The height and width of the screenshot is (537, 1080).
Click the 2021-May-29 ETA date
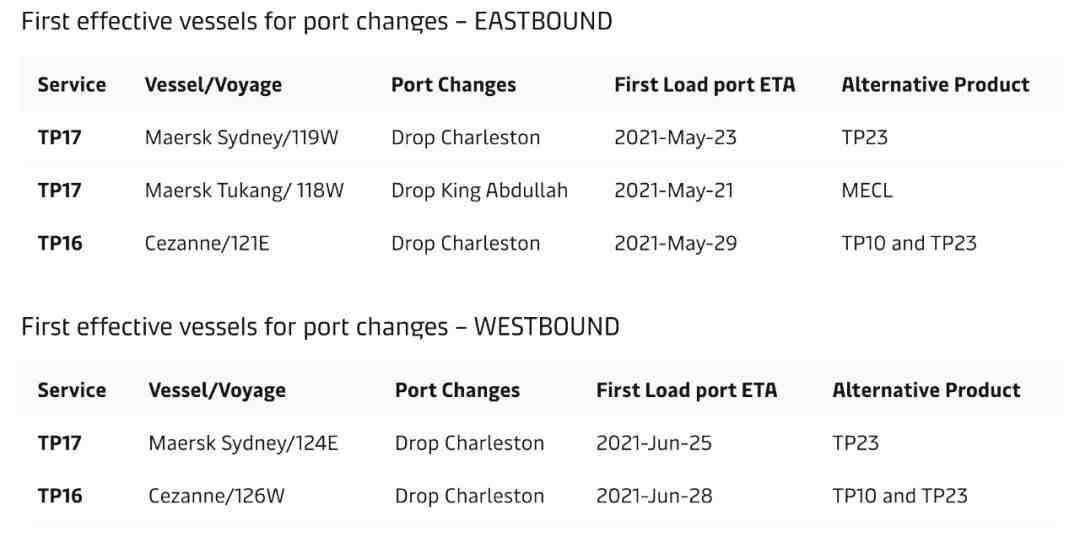click(x=675, y=243)
